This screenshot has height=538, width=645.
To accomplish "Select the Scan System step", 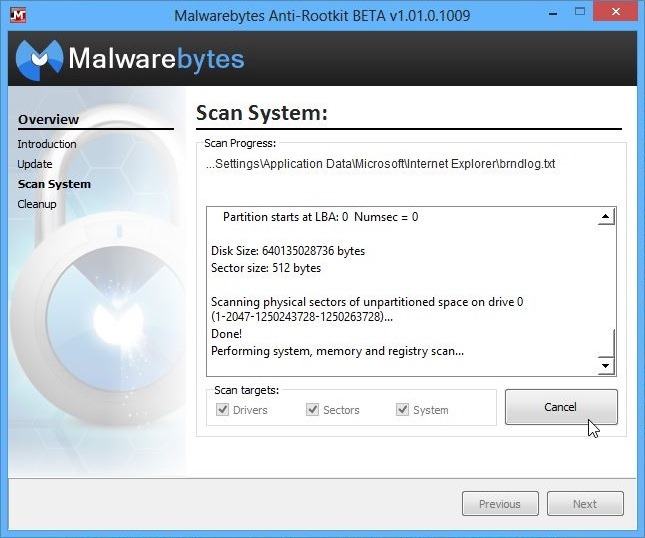I will [54, 184].
